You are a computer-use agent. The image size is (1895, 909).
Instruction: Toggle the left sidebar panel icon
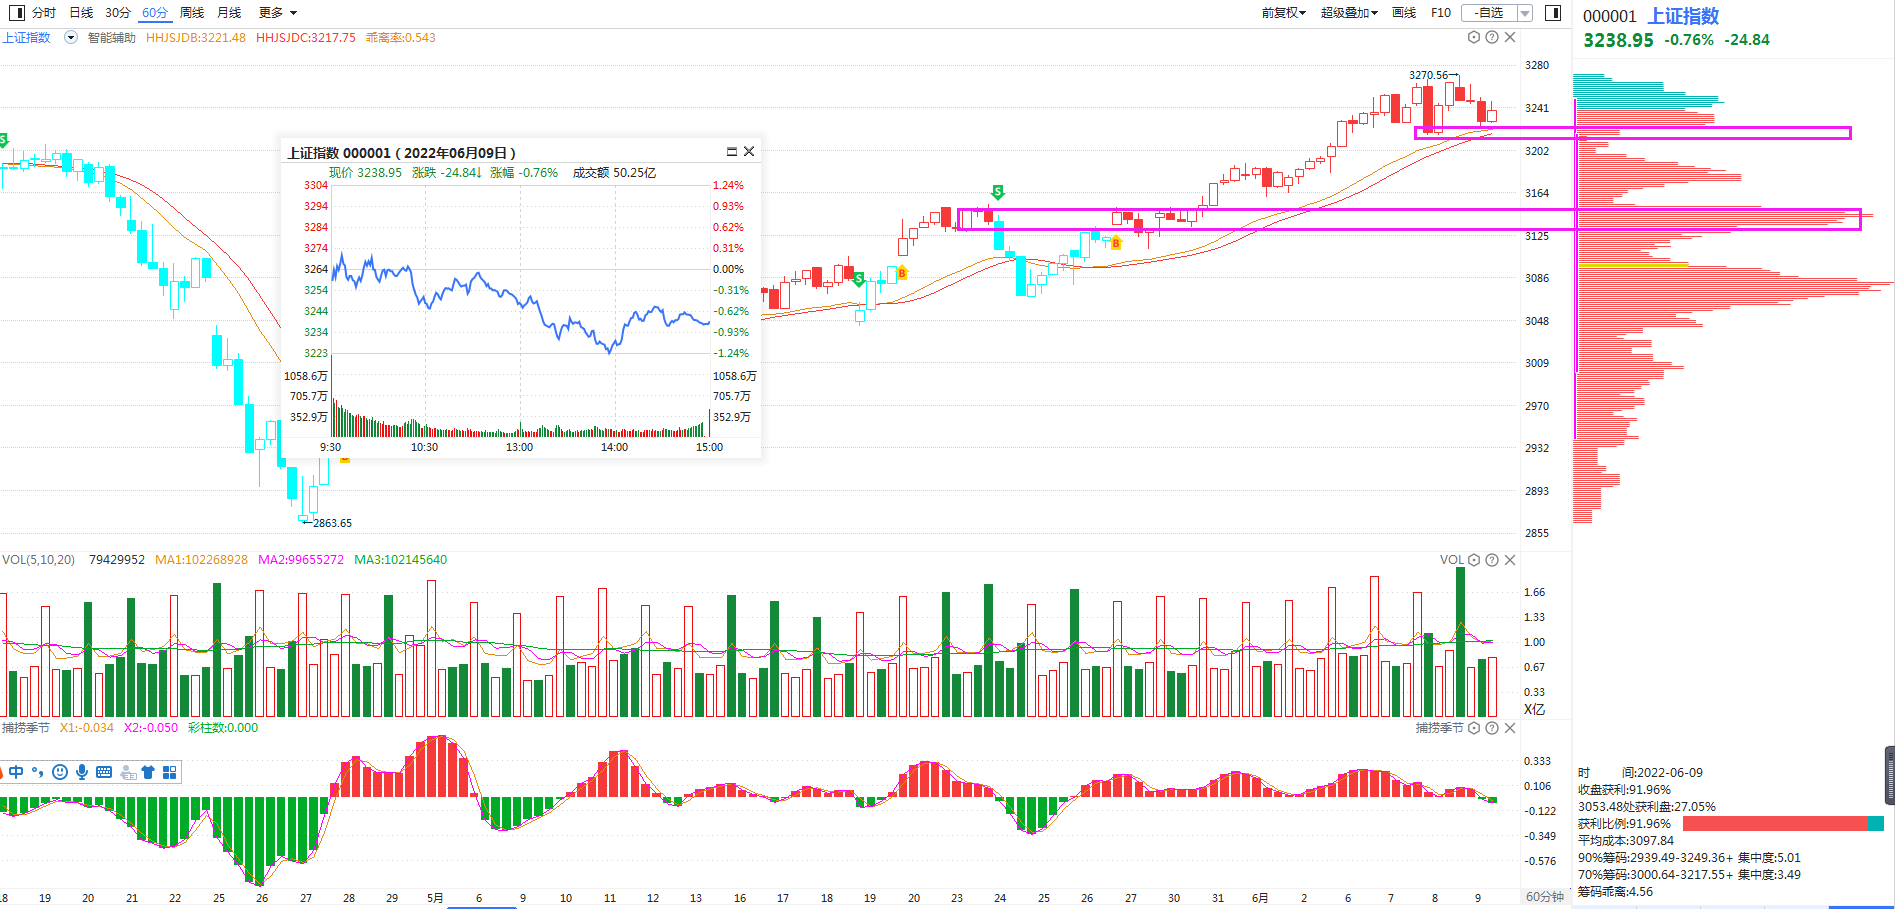(x=16, y=13)
